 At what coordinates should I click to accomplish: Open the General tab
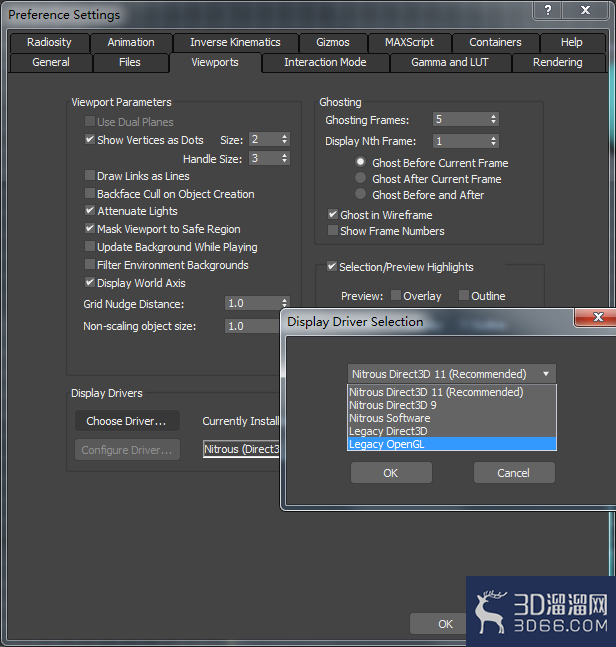(x=51, y=62)
